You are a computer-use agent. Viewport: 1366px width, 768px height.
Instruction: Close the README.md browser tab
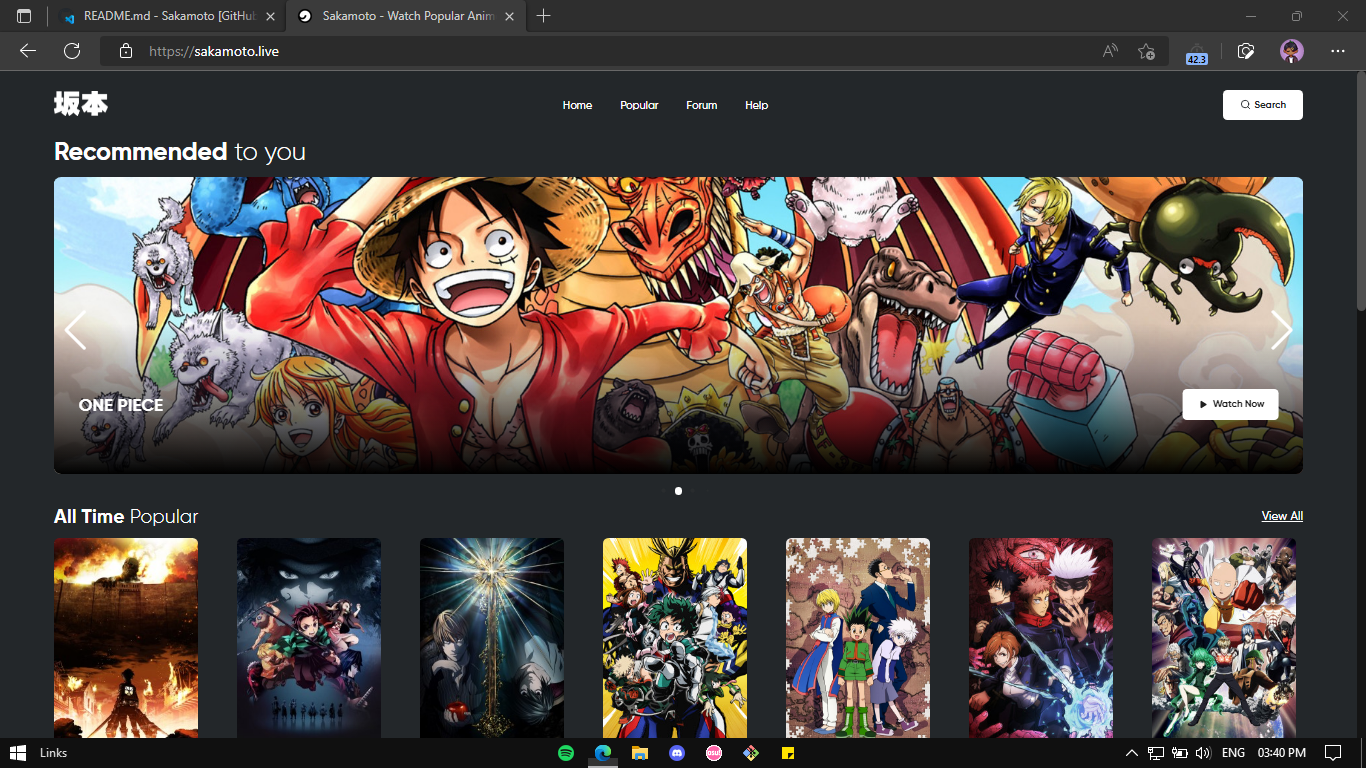click(x=270, y=16)
